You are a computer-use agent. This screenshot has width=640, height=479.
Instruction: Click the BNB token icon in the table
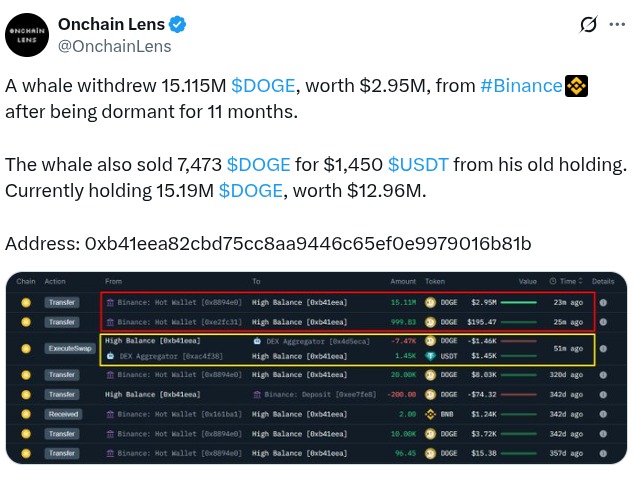[432, 414]
